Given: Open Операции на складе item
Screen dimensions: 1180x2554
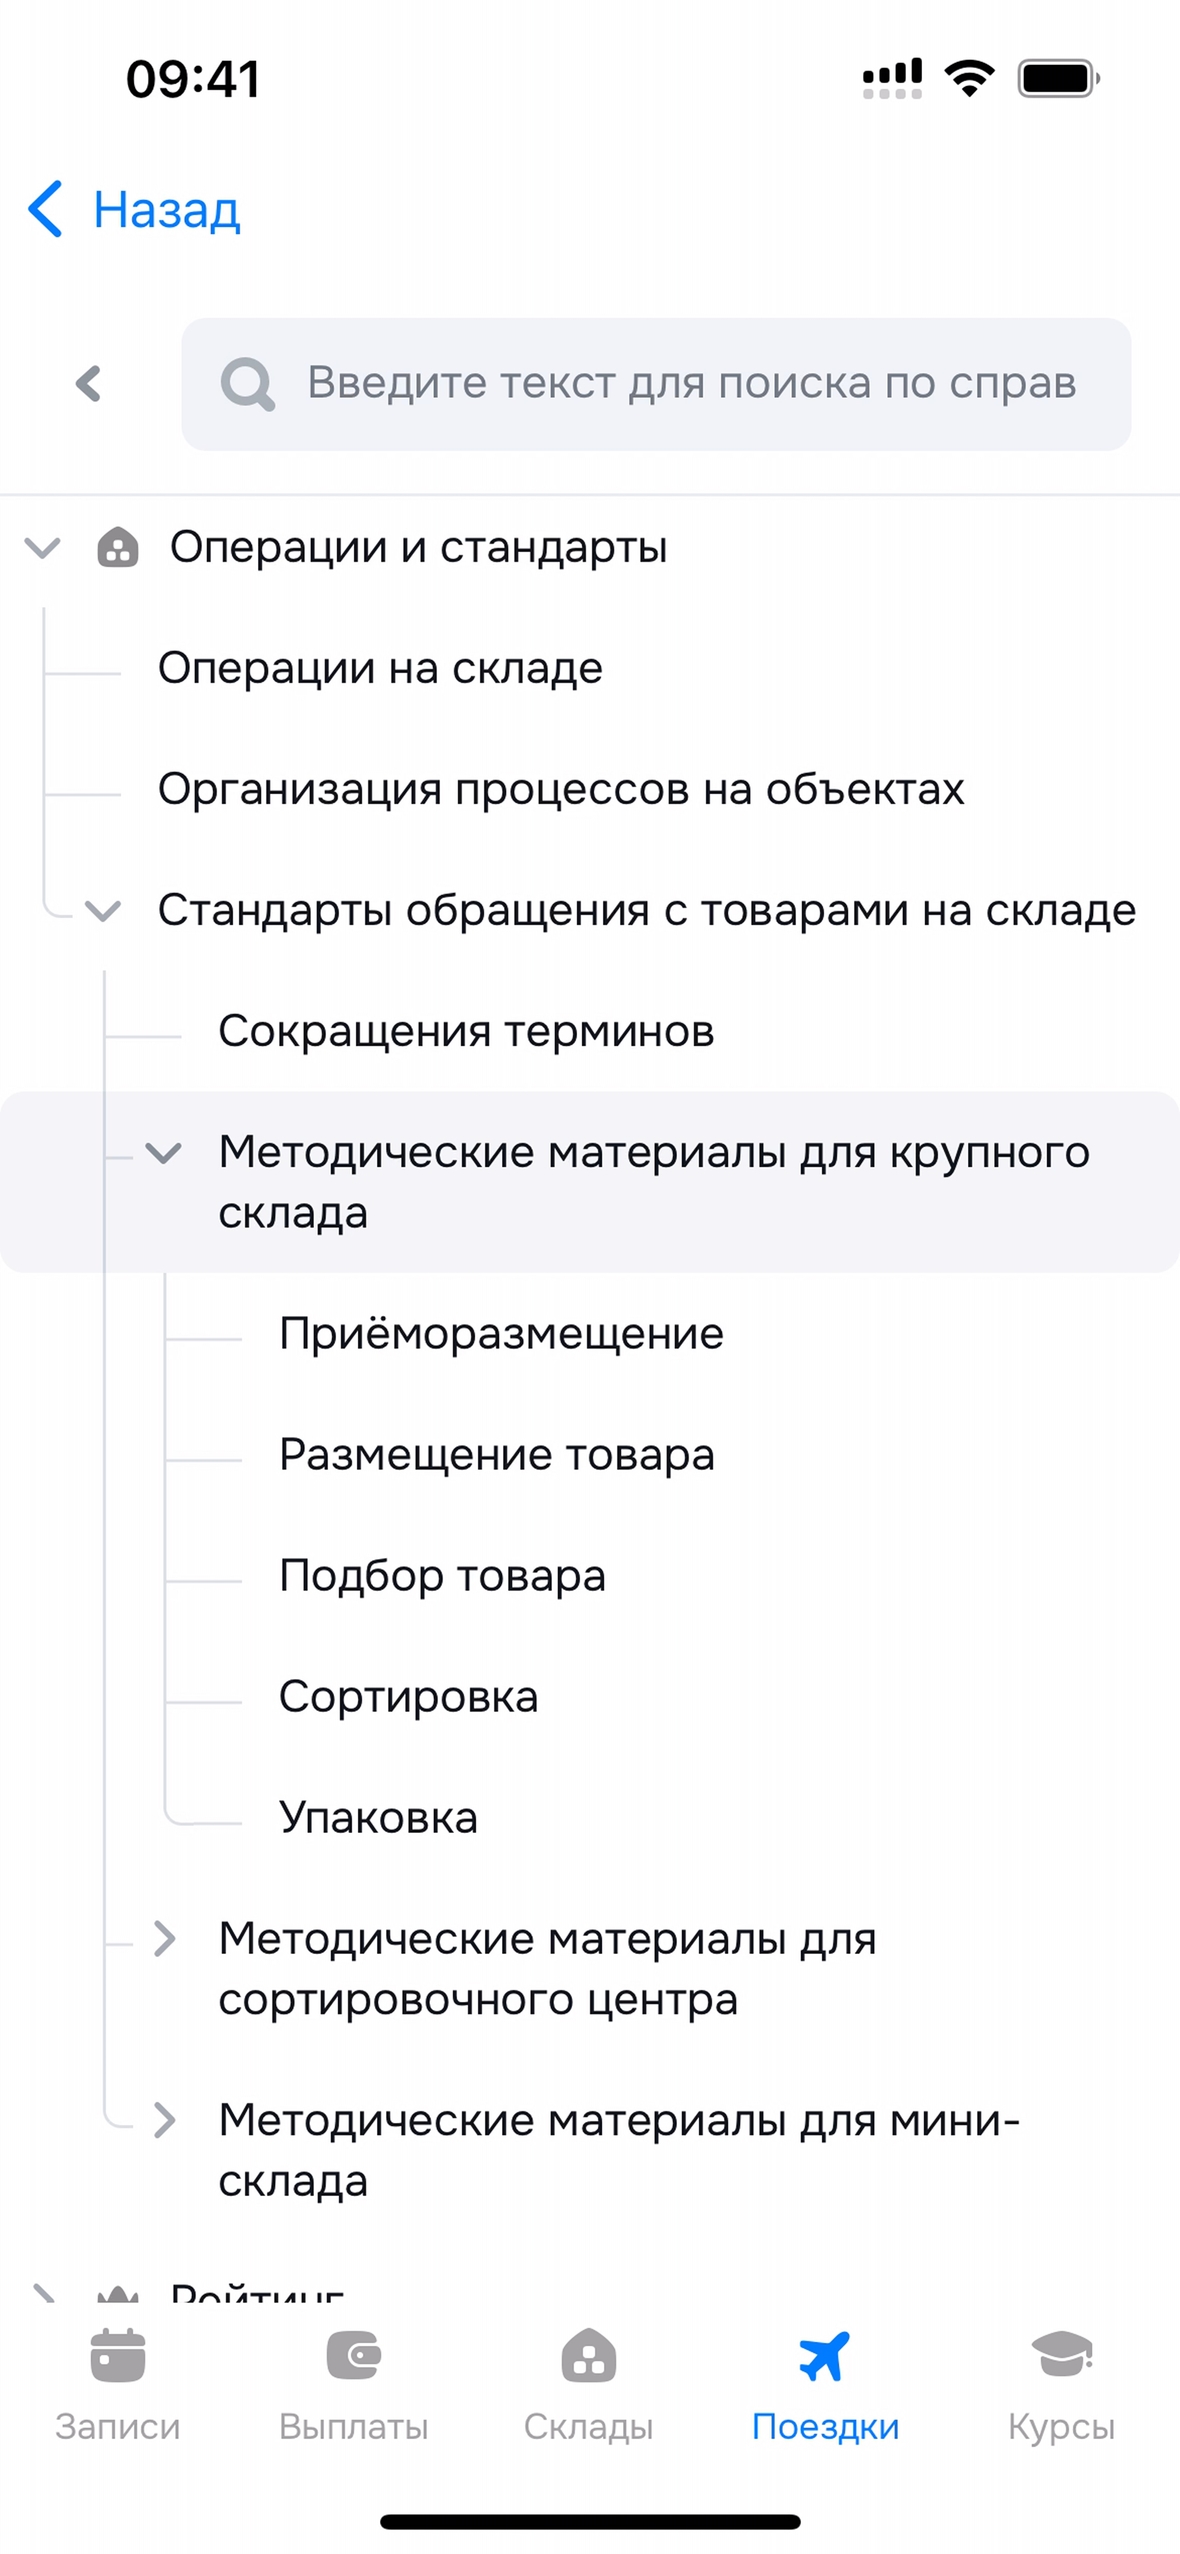Looking at the screenshot, I should pos(380,668).
